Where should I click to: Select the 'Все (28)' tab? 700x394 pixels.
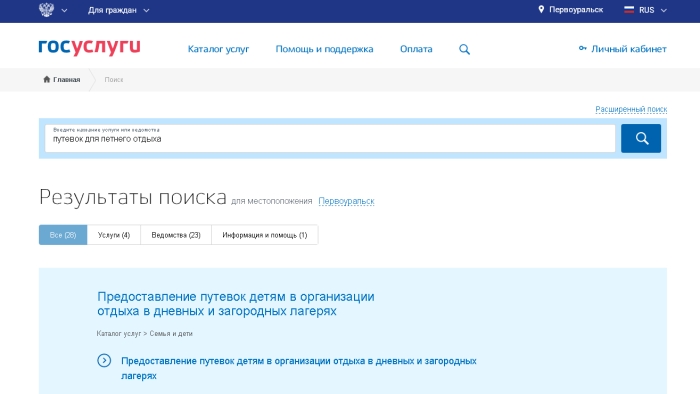click(63, 235)
